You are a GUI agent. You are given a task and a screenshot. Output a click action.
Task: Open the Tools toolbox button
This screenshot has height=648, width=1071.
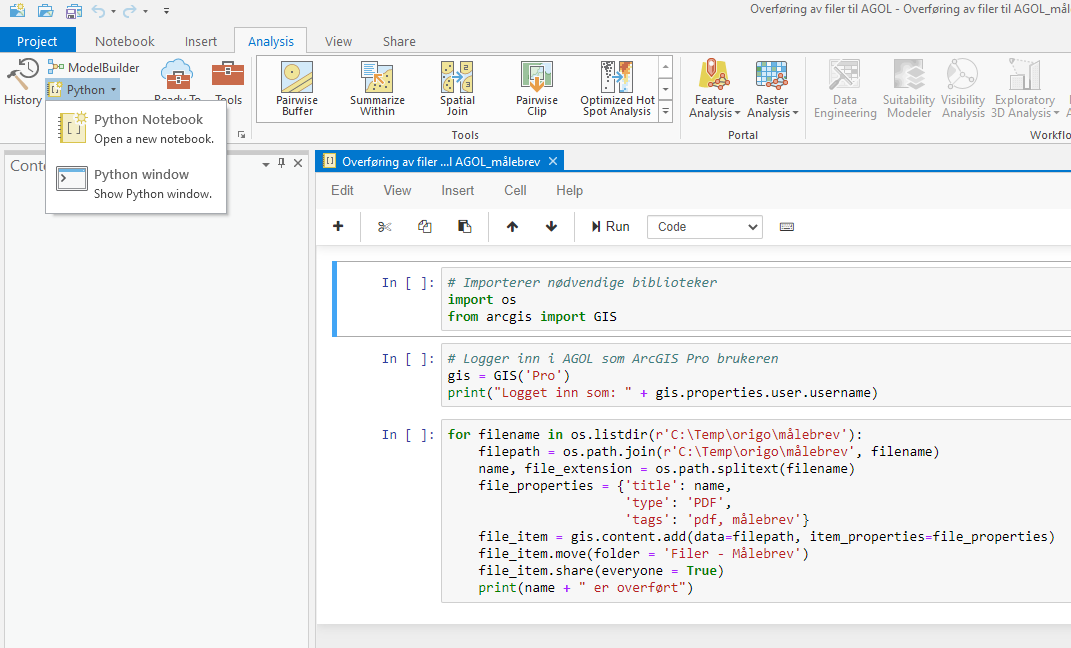pos(228,81)
